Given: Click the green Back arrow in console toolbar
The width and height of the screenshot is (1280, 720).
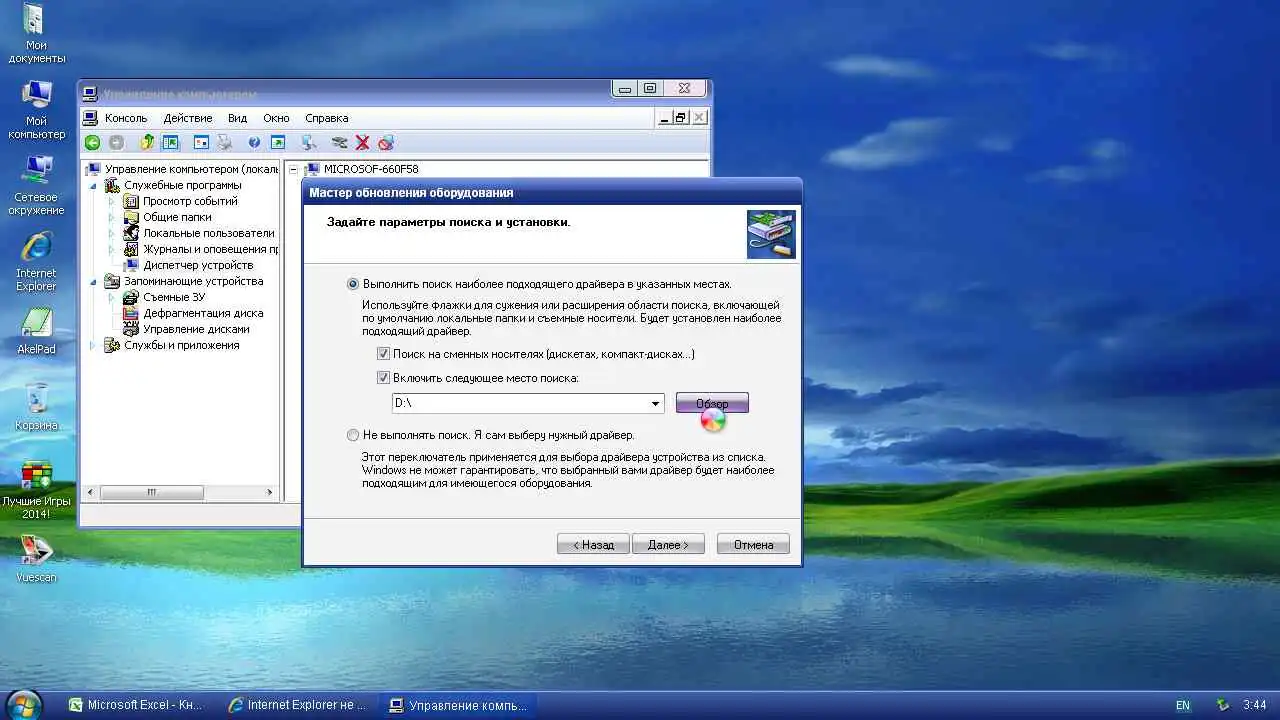Looking at the screenshot, I should [92, 143].
